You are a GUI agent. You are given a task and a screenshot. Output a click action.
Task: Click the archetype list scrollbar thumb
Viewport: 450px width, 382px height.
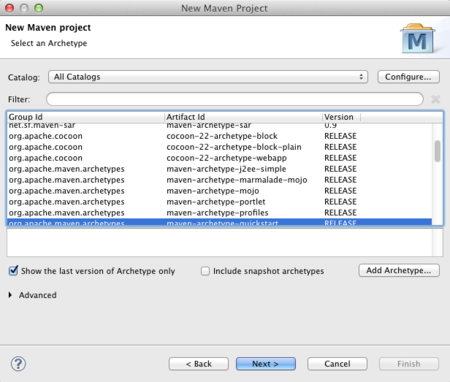click(437, 151)
